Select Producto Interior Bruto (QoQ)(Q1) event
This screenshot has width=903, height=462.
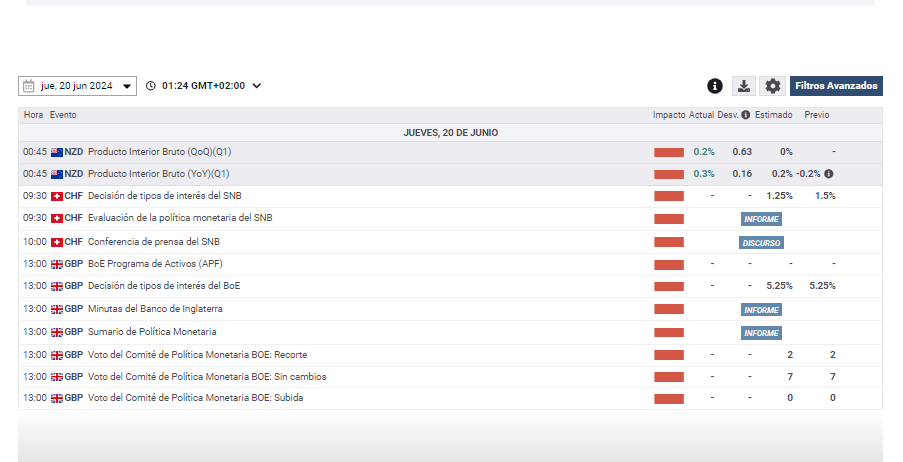[159, 152]
